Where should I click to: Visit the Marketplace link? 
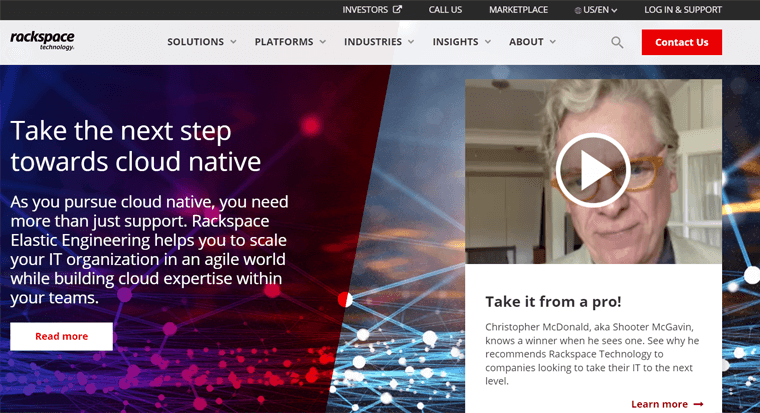(x=518, y=10)
